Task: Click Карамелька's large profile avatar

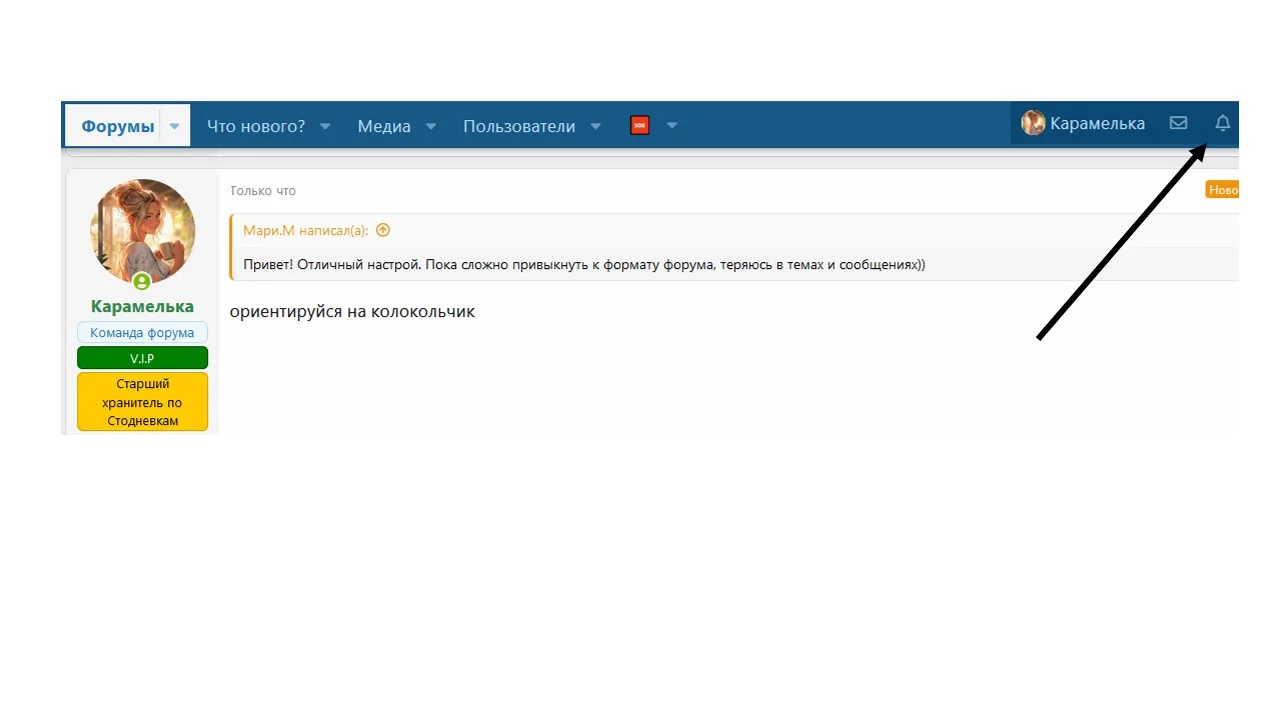Action: pos(142,231)
